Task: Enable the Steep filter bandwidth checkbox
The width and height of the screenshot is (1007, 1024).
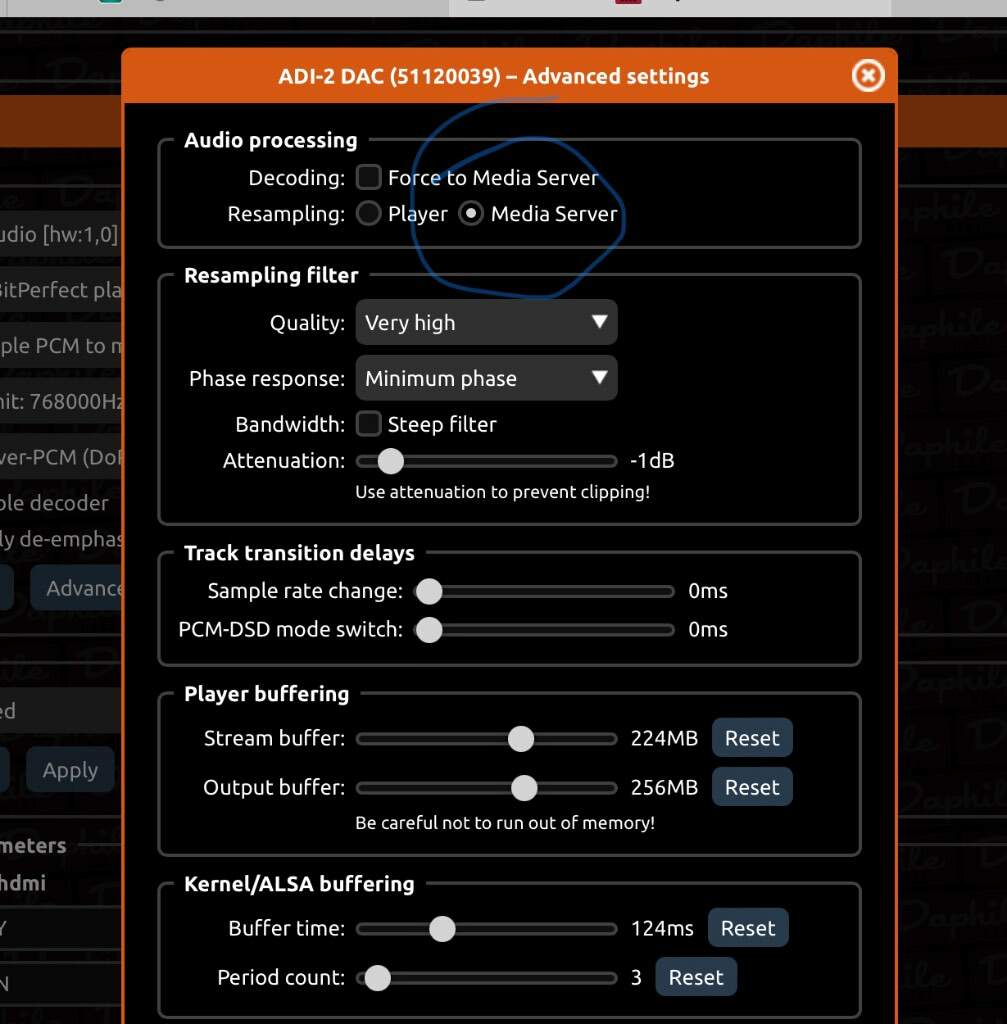Action: point(369,424)
